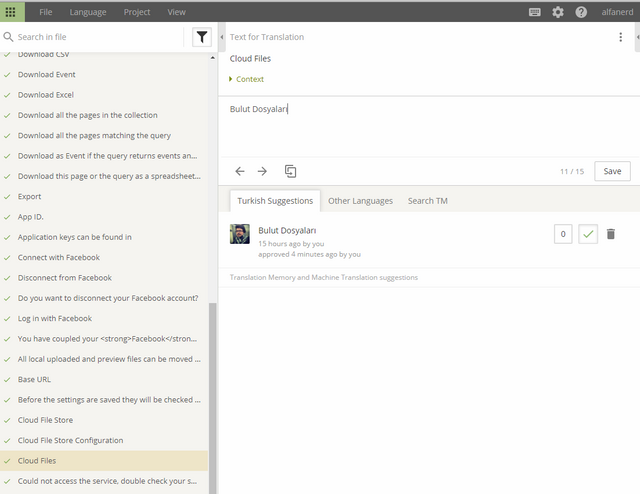Image resolution: width=640 pixels, height=494 pixels.
Task: Delete Bulut Dosyaları suggestion trash icon
Action: click(611, 234)
